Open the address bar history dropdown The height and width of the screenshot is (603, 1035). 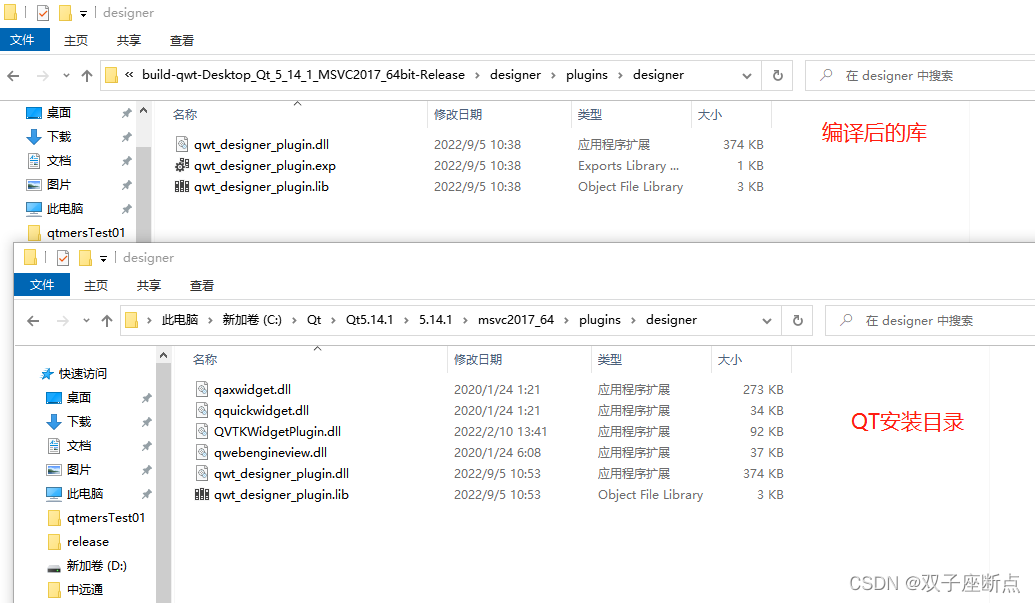[x=746, y=75]
